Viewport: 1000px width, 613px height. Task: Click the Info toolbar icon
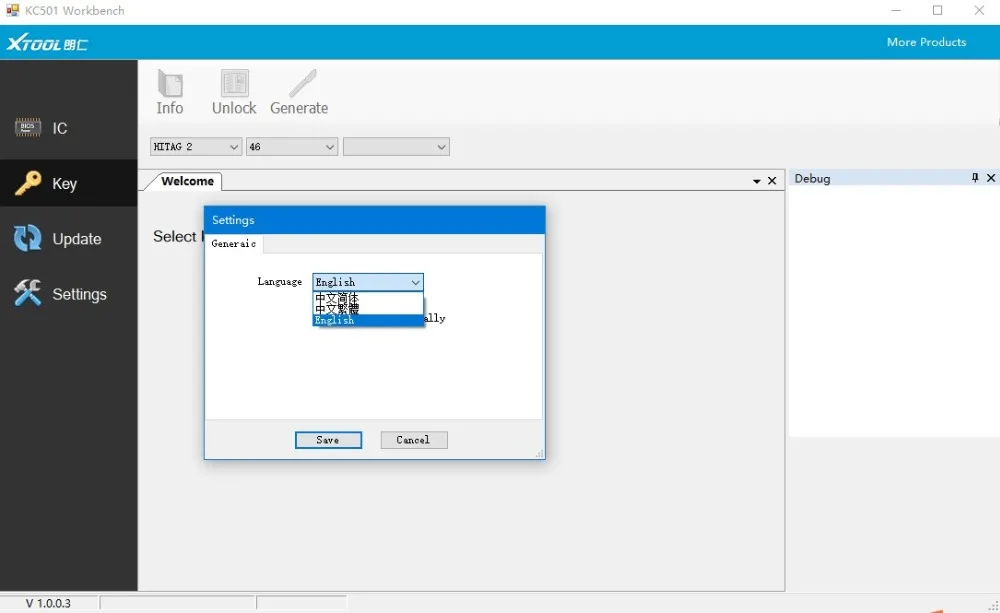click(x=170, y=92)
